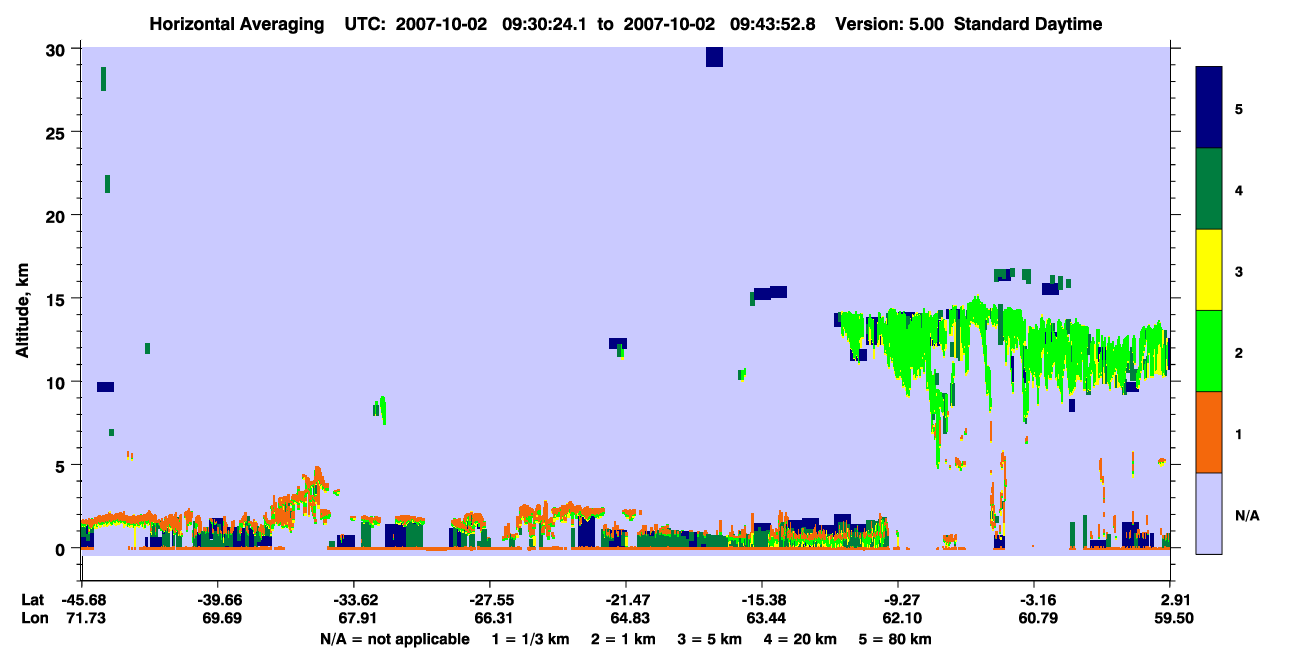Click the 25 km altitude tick label
The width and height of the screenshot is (1300, 667).
(57, 132)
